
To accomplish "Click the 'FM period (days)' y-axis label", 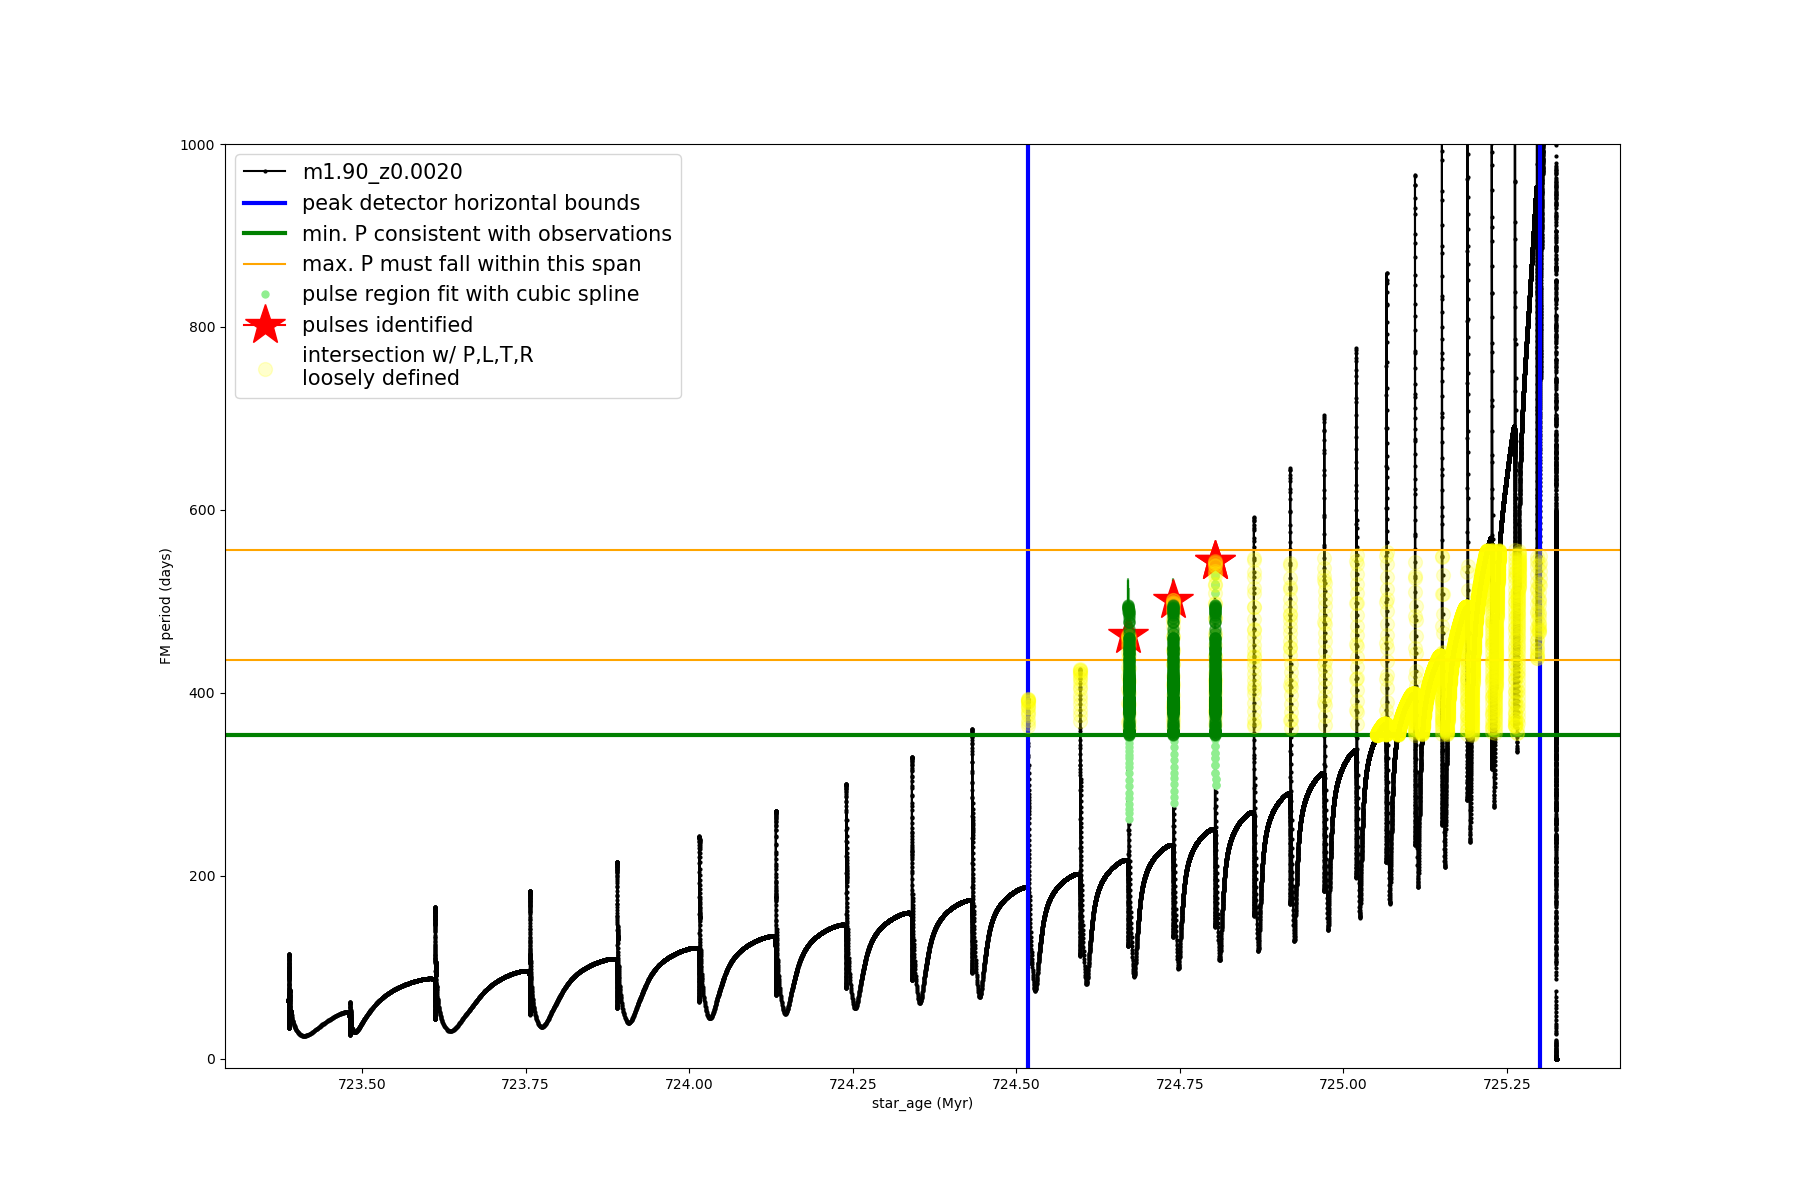I will point(166,606).
